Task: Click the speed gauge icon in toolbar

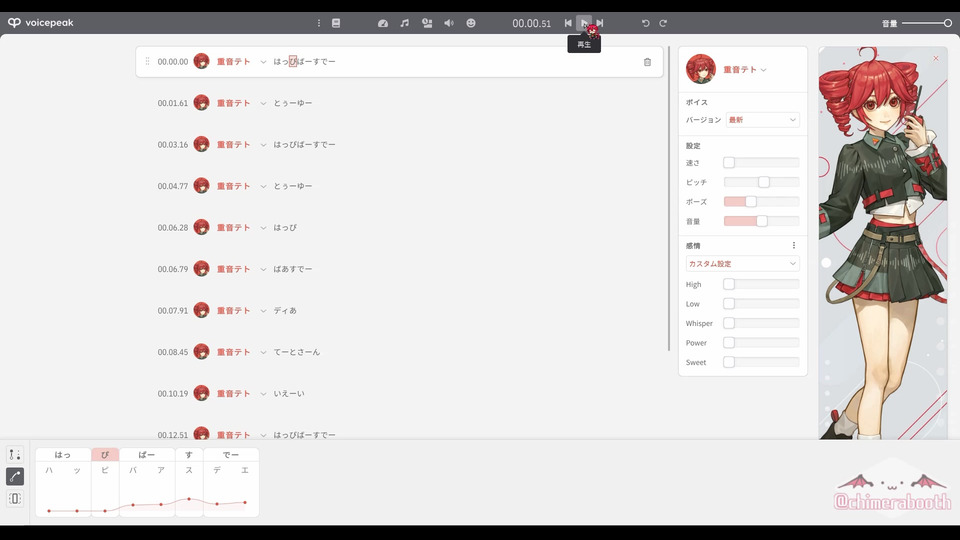Action: [383, 23]
